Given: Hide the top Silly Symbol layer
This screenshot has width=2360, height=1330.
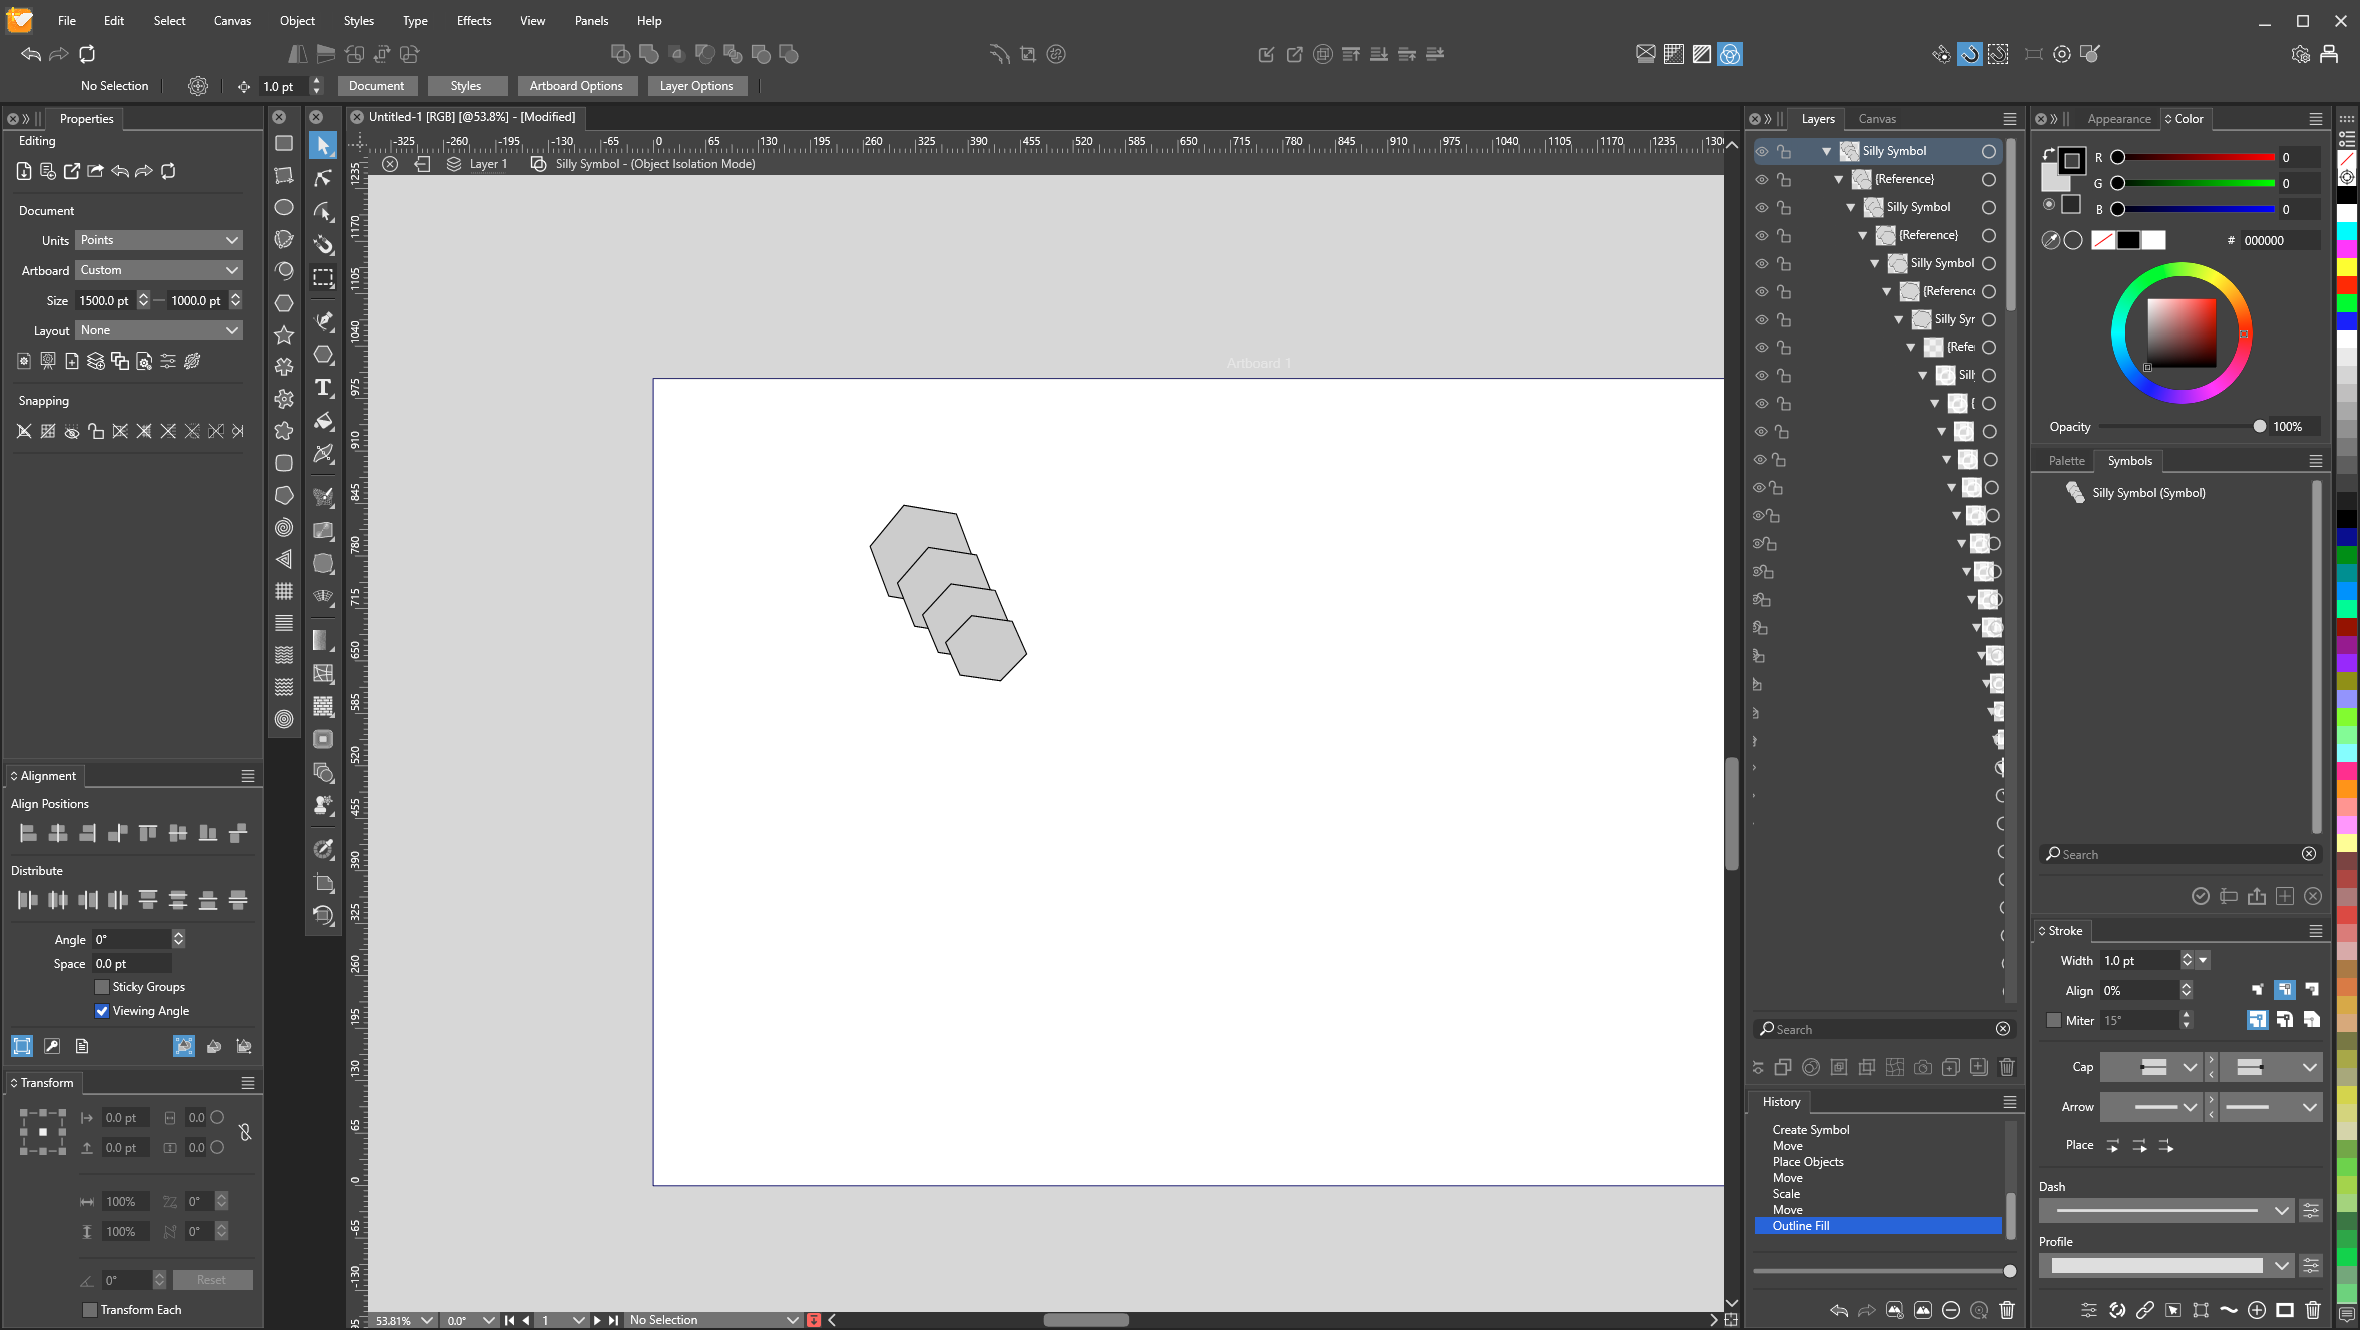Looking at the screenshot, I should coord(1761,151).
